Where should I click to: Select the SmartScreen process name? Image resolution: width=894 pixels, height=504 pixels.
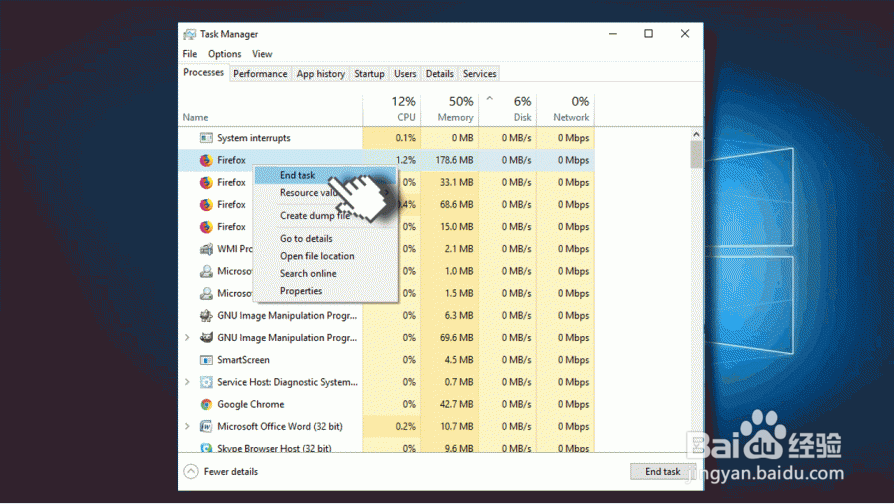click(243, 360)
